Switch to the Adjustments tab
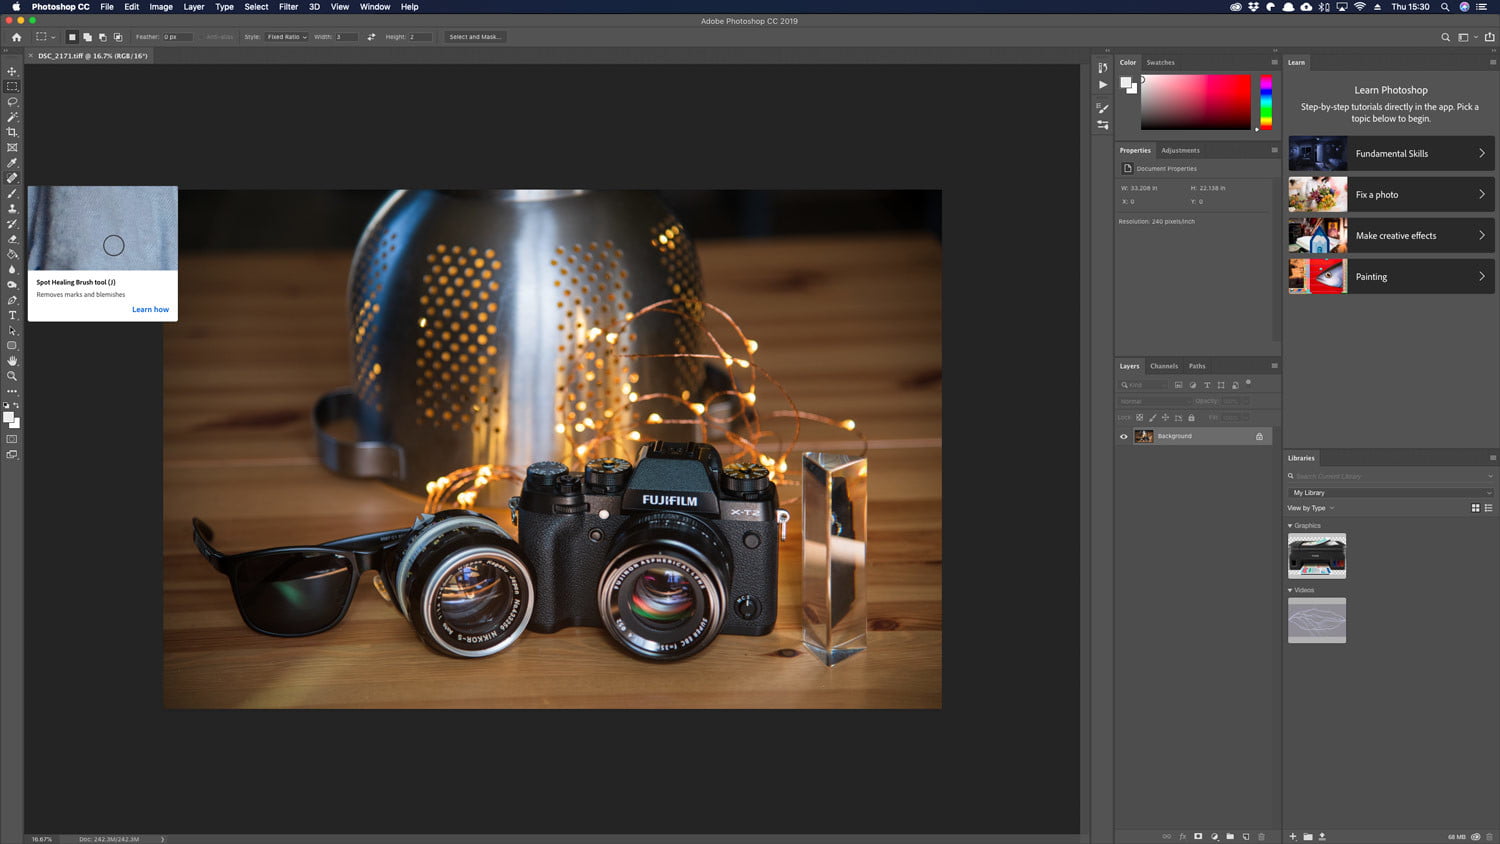The image size is (1500, 844). [x=1180, y=150]
